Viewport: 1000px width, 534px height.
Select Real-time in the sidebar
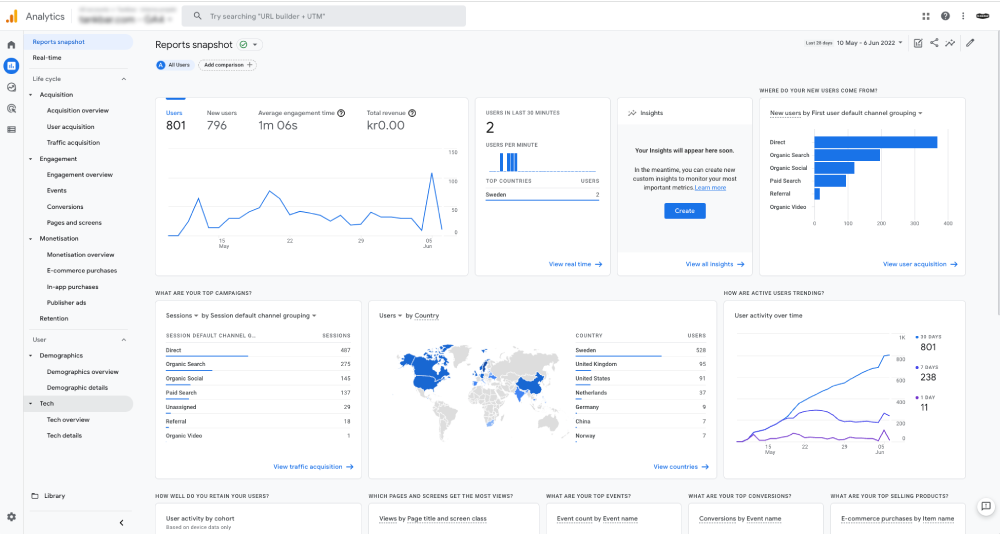click(47, 58)
